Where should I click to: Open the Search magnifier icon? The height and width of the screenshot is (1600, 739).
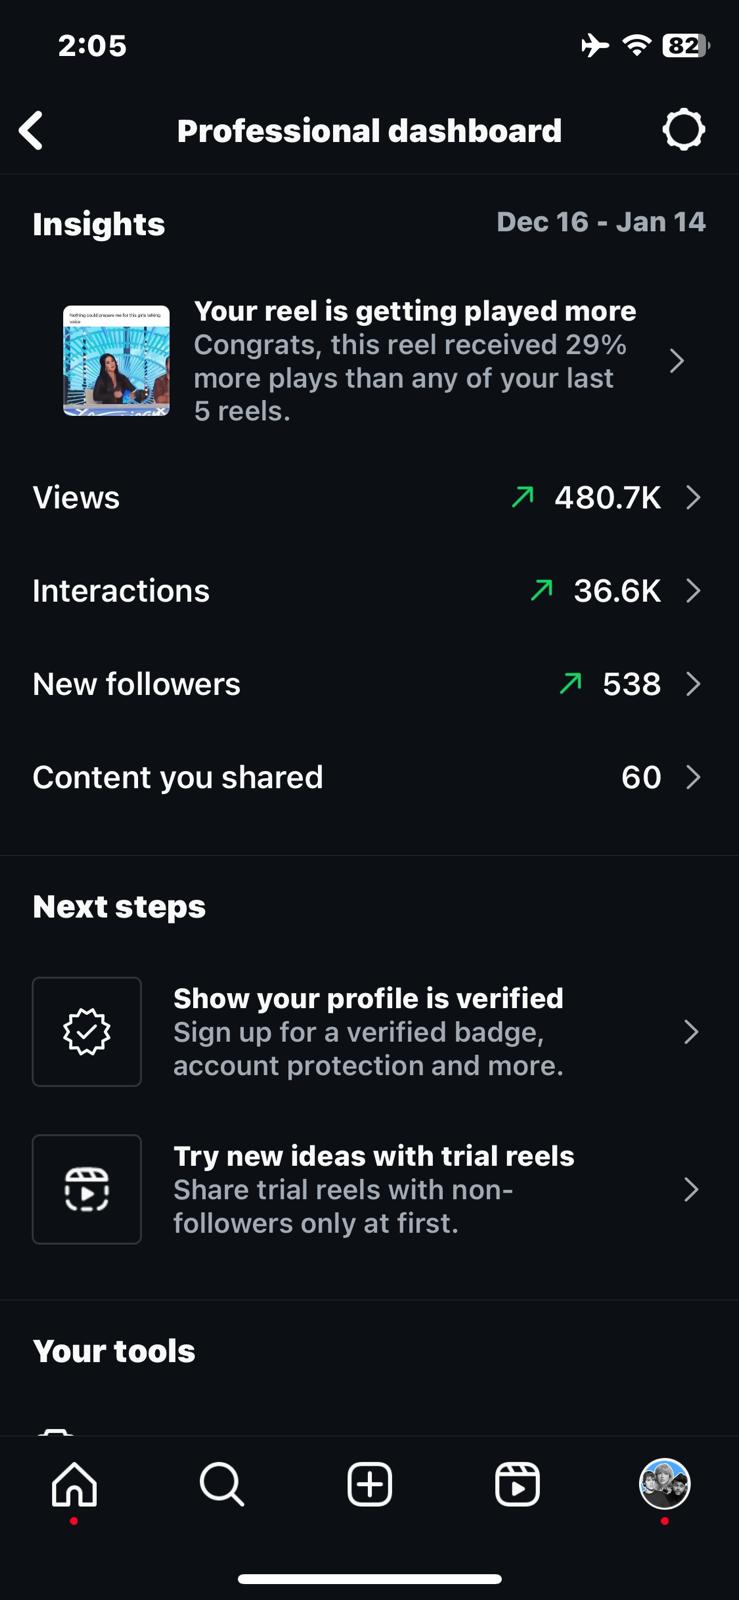(x=222, y=1484)
